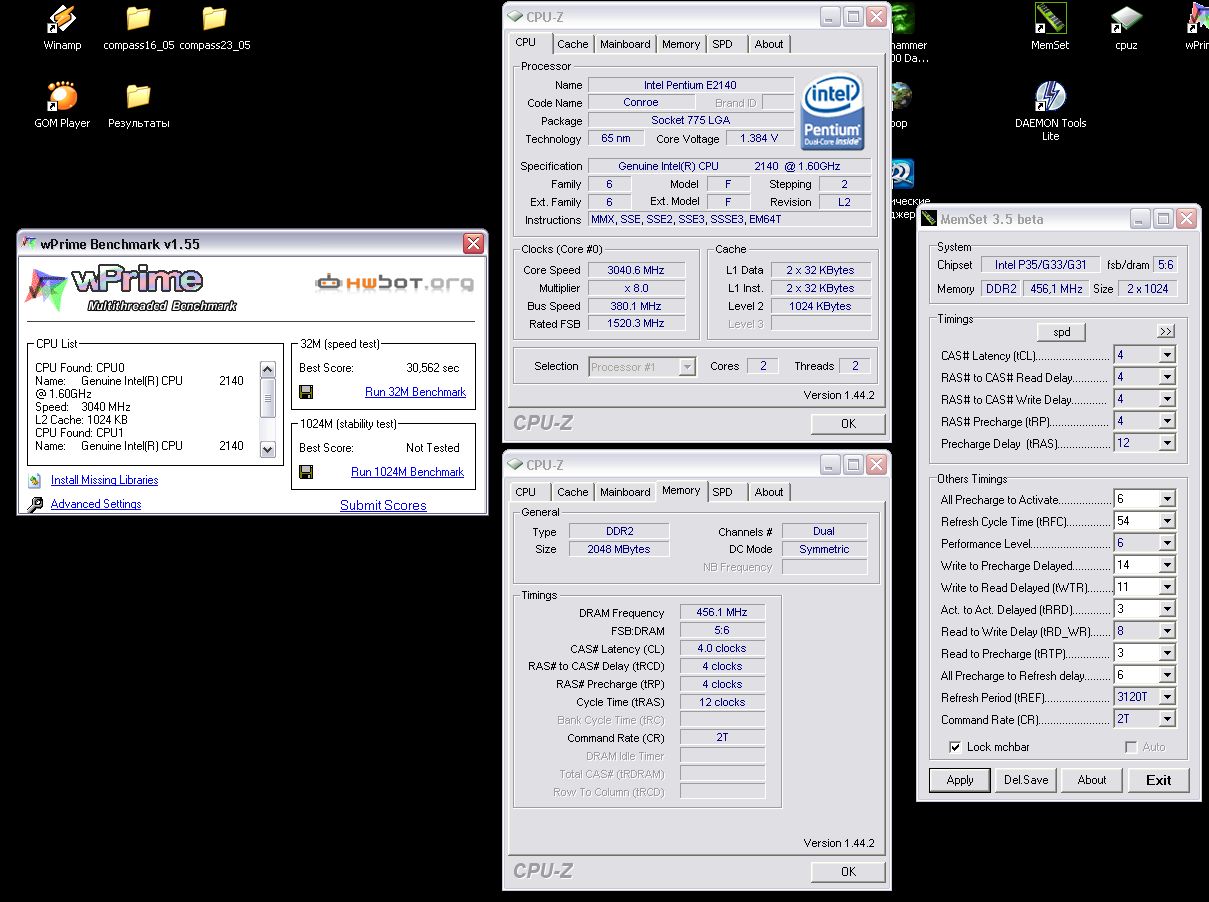Screen dimensions: 1209x902
Task: Click the Exit button in MemSet
Action: (1159, 780)
